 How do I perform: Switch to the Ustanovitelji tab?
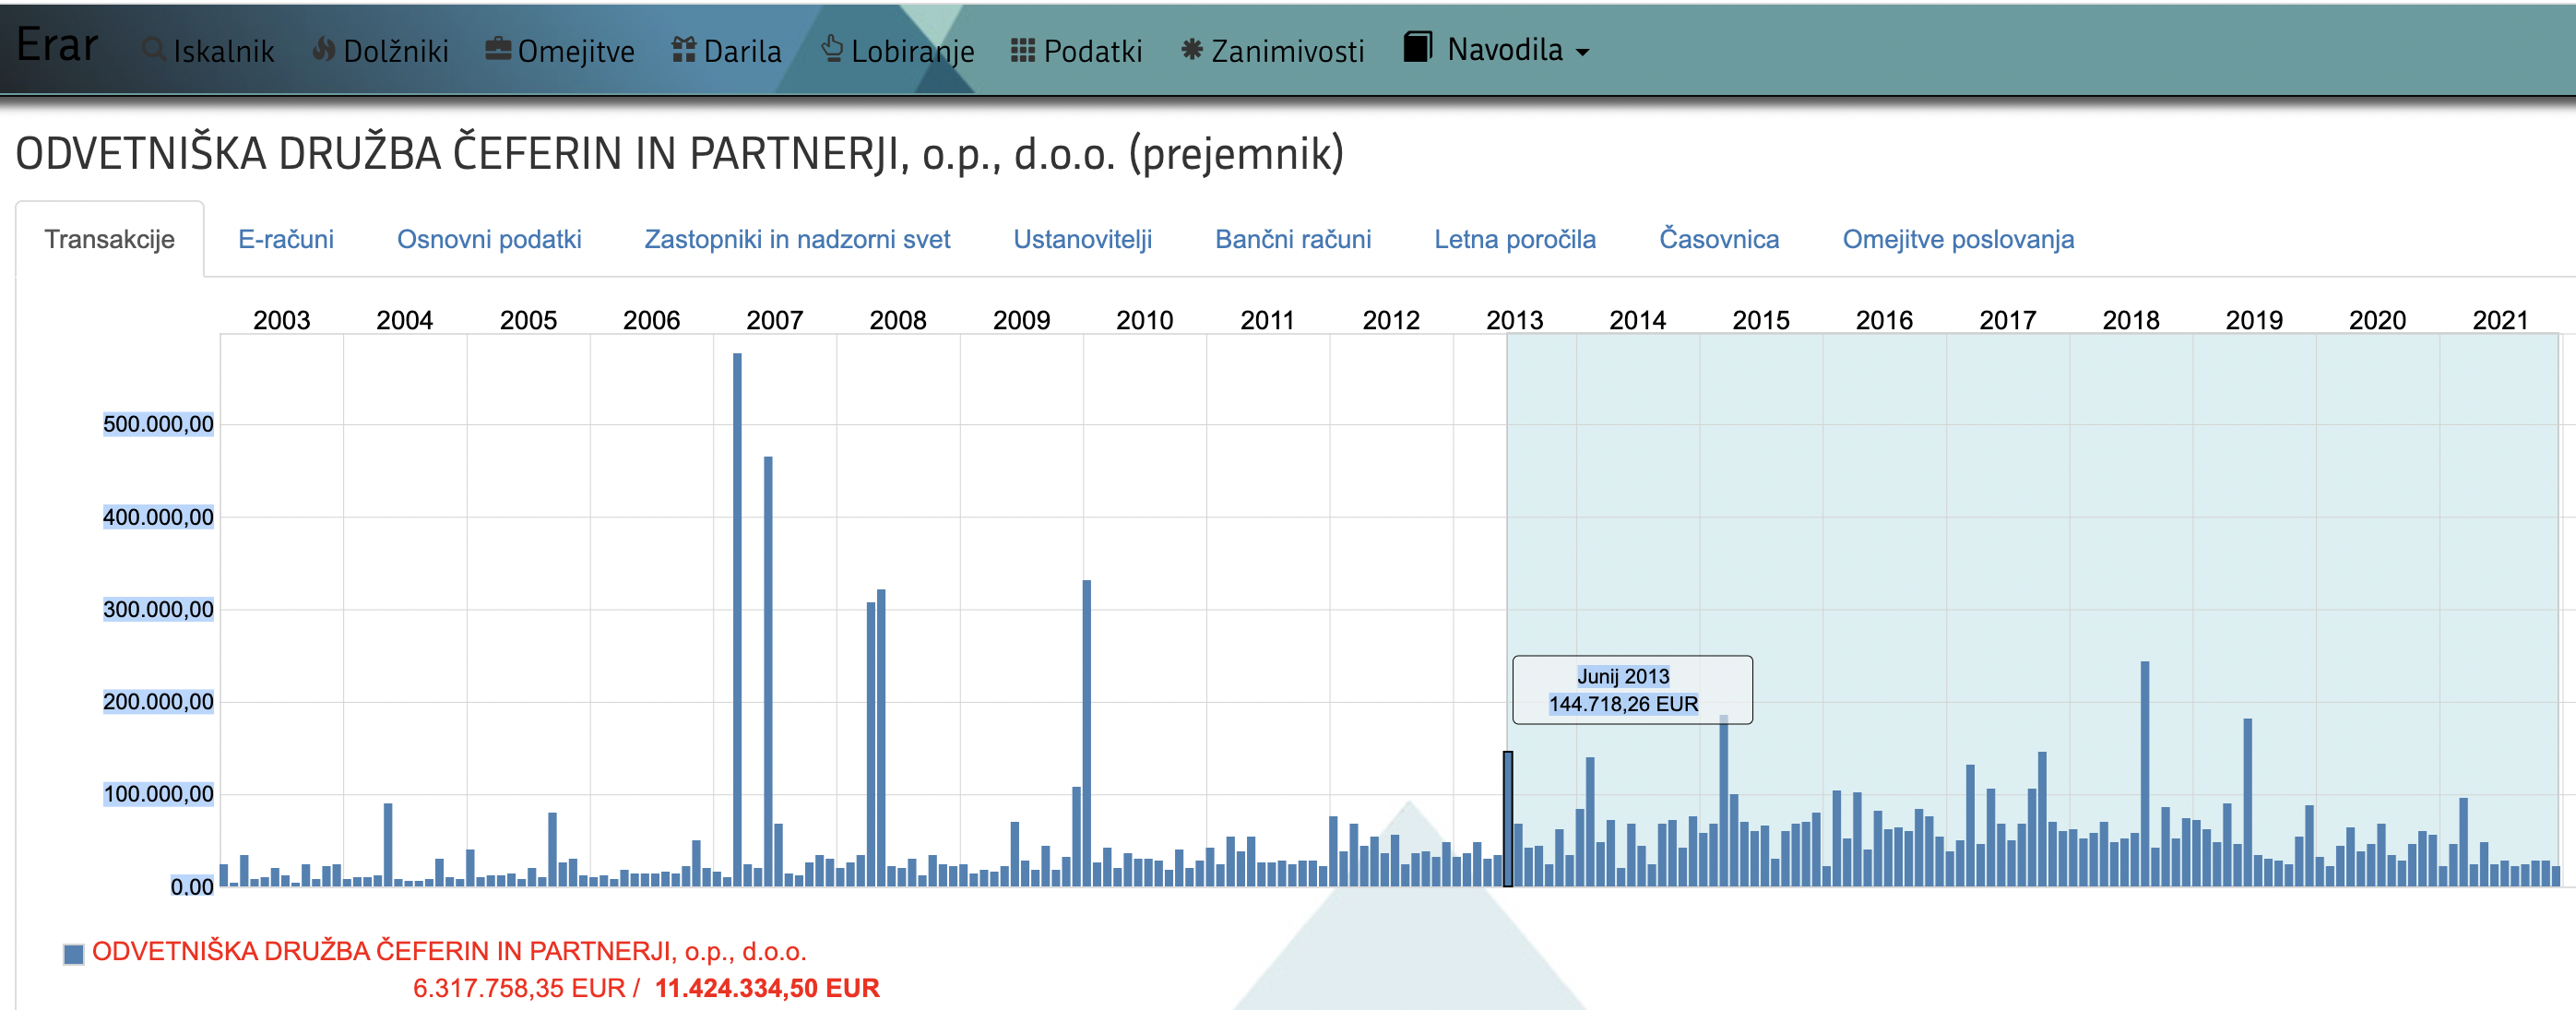[x=1082, y=239]
